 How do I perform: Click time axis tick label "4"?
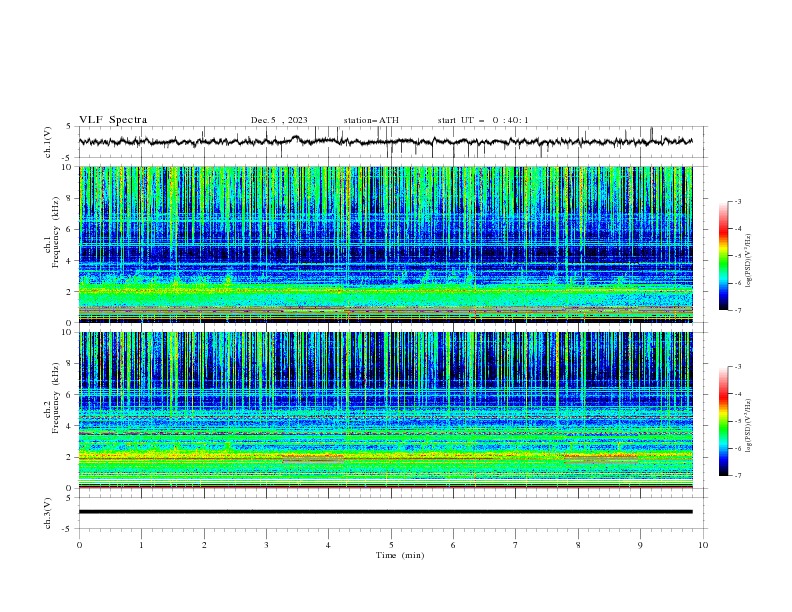click(x=328, y=545)
